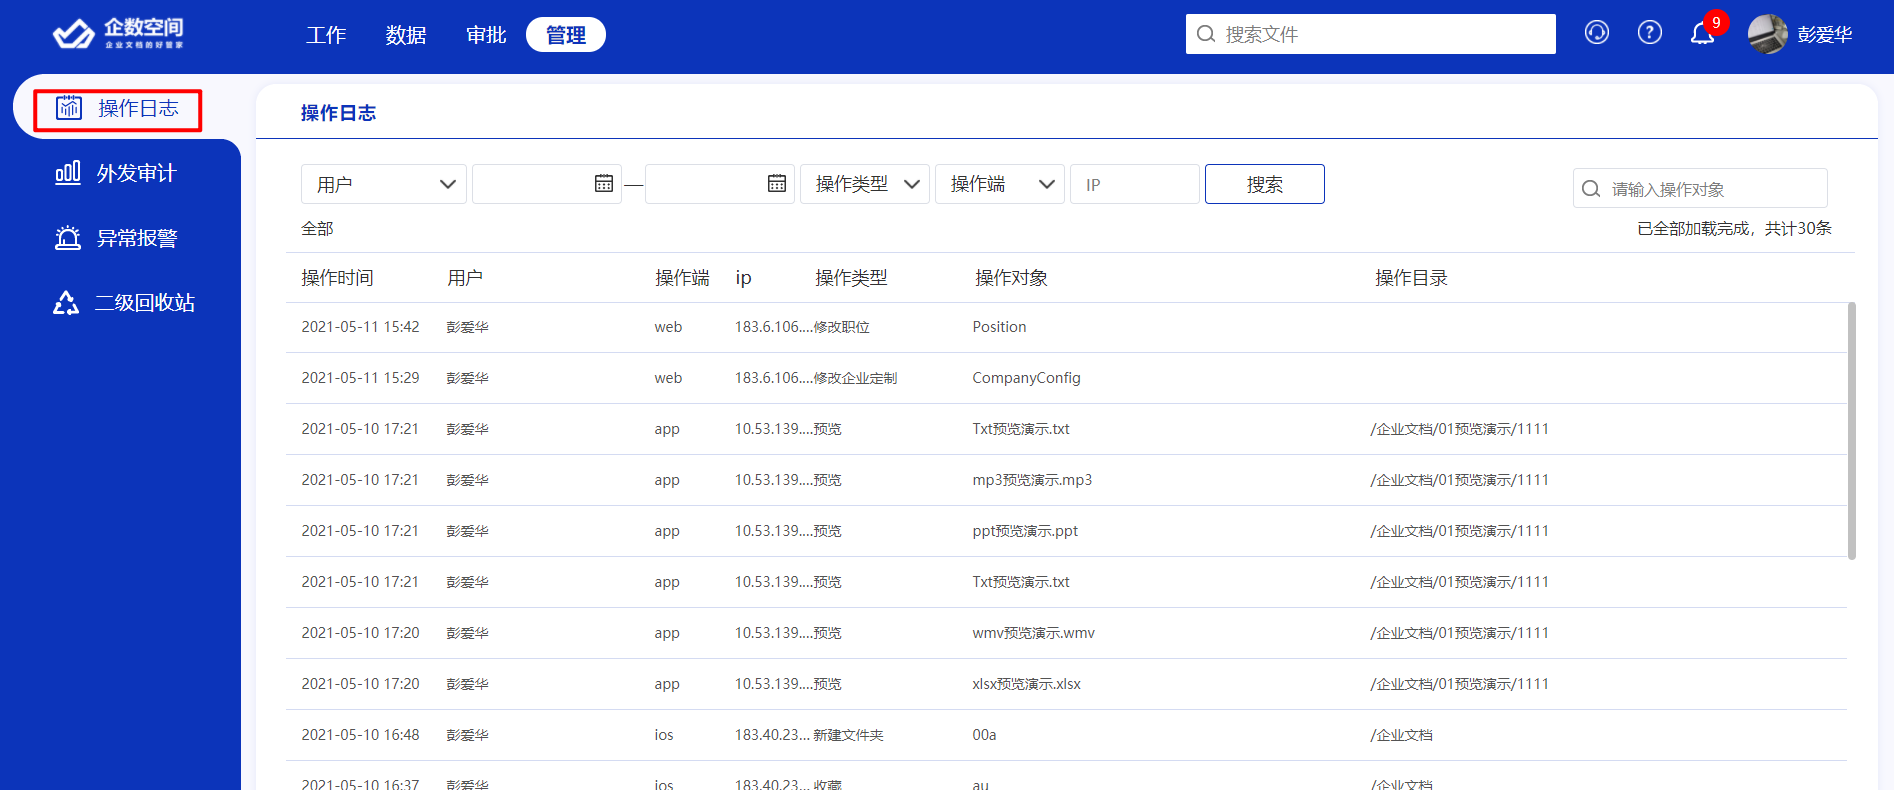Click the 全部 filter label
This screenshot has height=790, width=1894.
(x=318, y=229)
